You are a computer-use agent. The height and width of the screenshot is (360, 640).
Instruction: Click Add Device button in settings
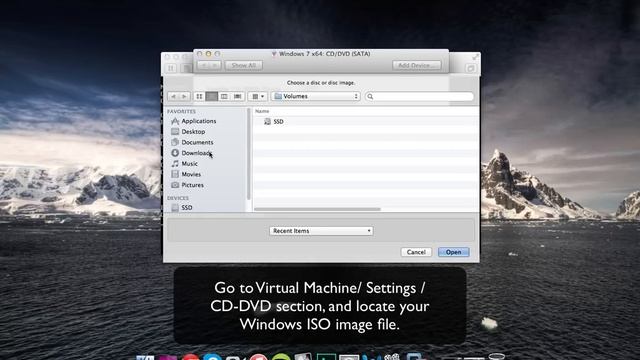(x=417, y=65)
